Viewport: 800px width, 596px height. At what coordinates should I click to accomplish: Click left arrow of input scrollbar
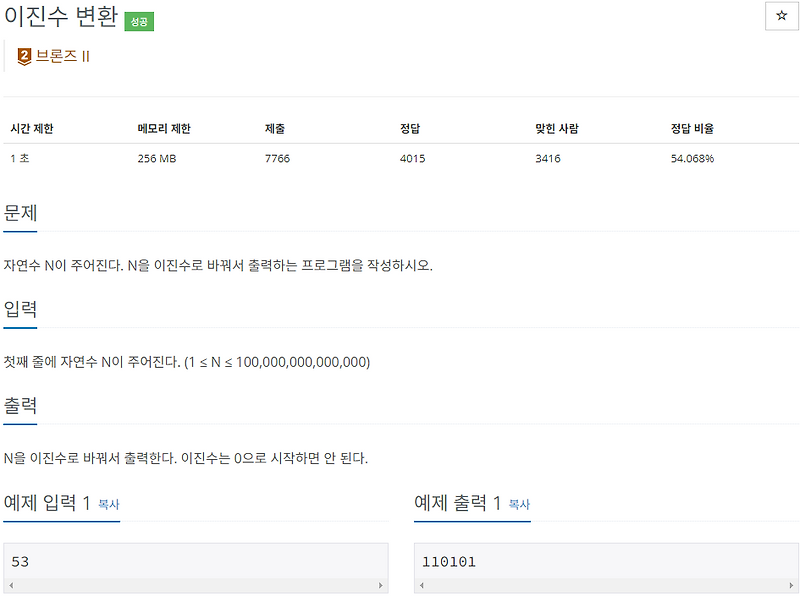11,585
